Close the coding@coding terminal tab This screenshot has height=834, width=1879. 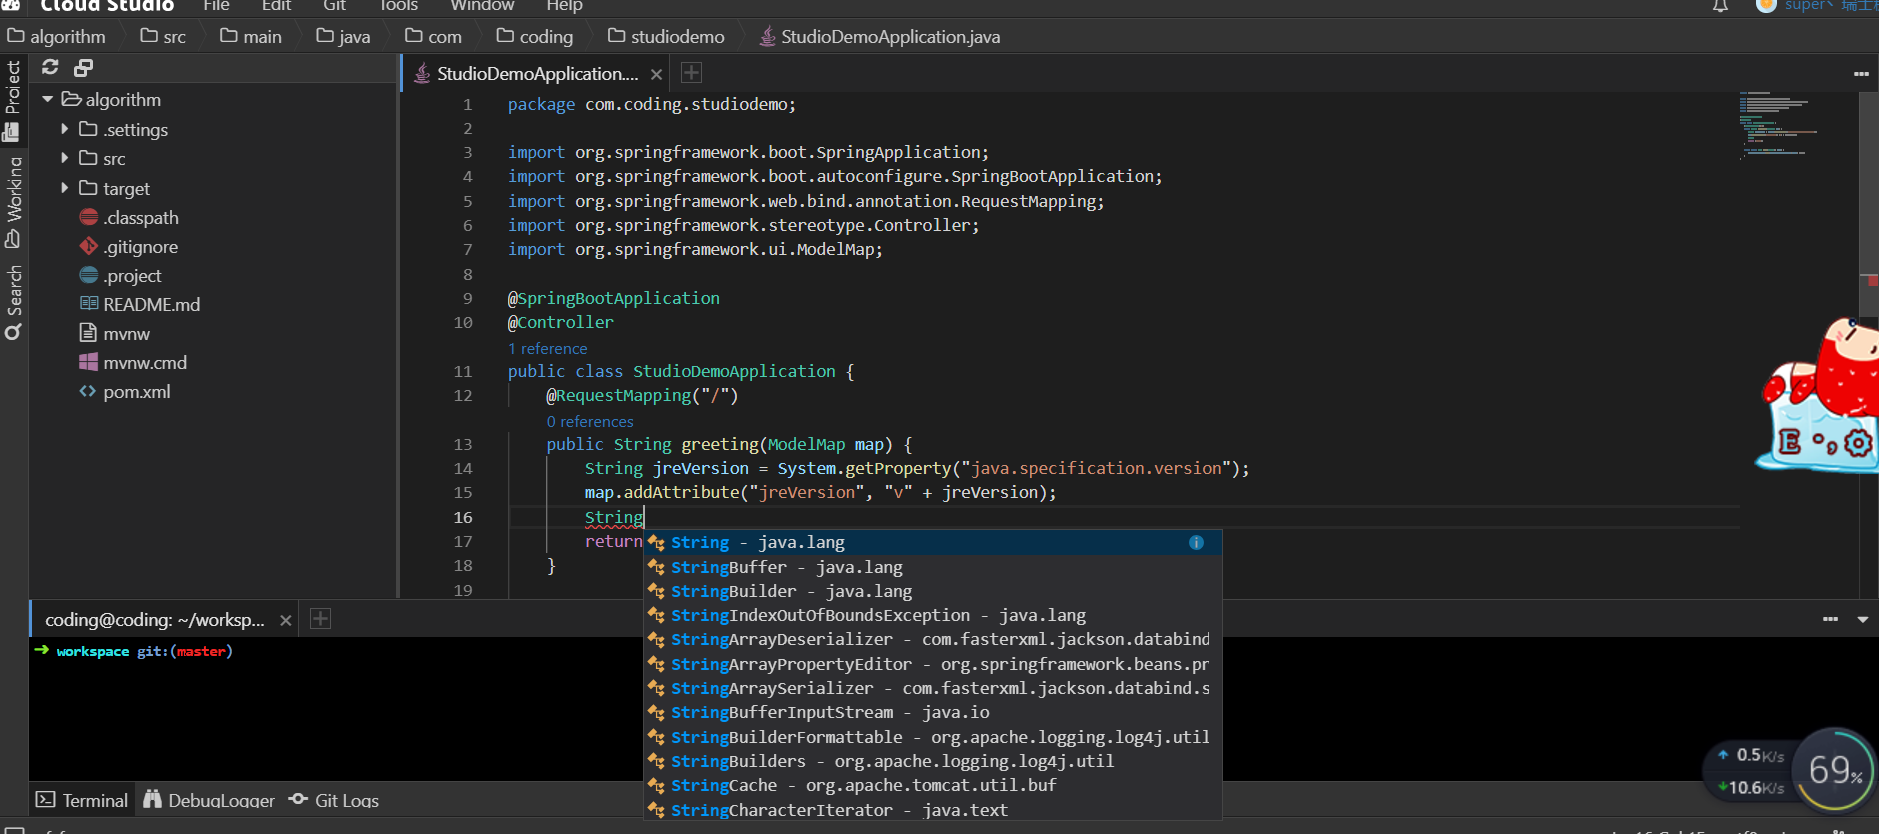[x=286, y=620]
